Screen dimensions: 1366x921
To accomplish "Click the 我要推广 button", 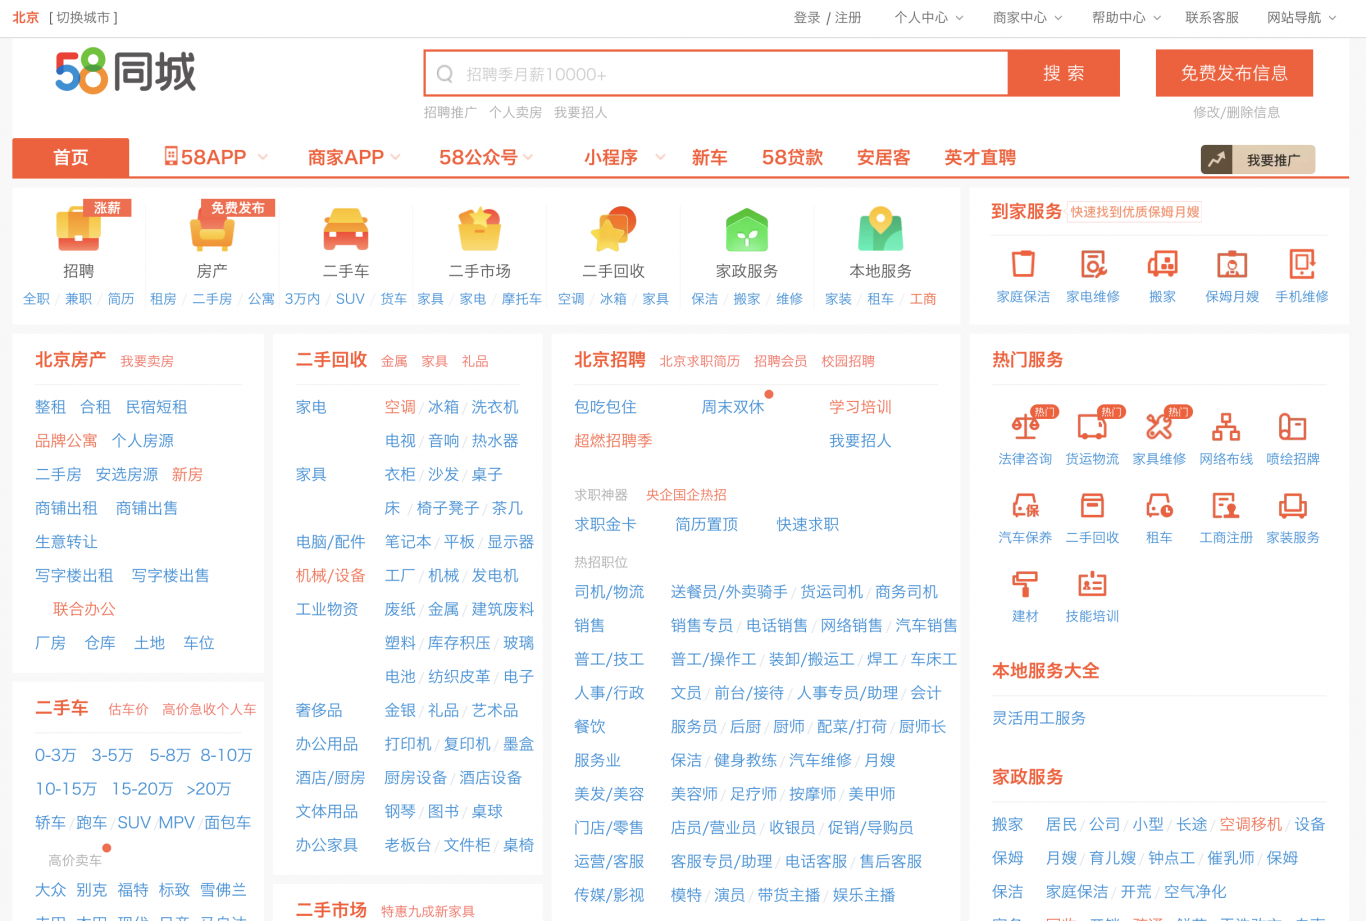I will tap(1258, 160).
